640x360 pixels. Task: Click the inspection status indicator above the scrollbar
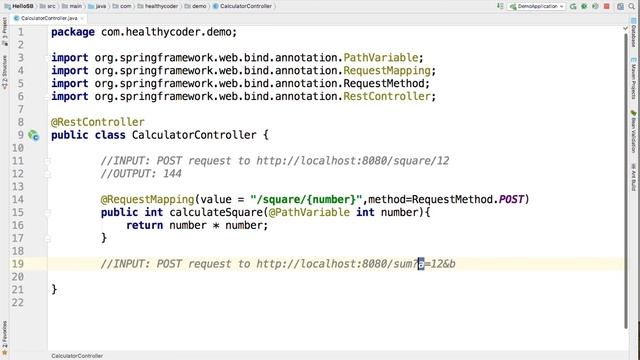(625, 28)
